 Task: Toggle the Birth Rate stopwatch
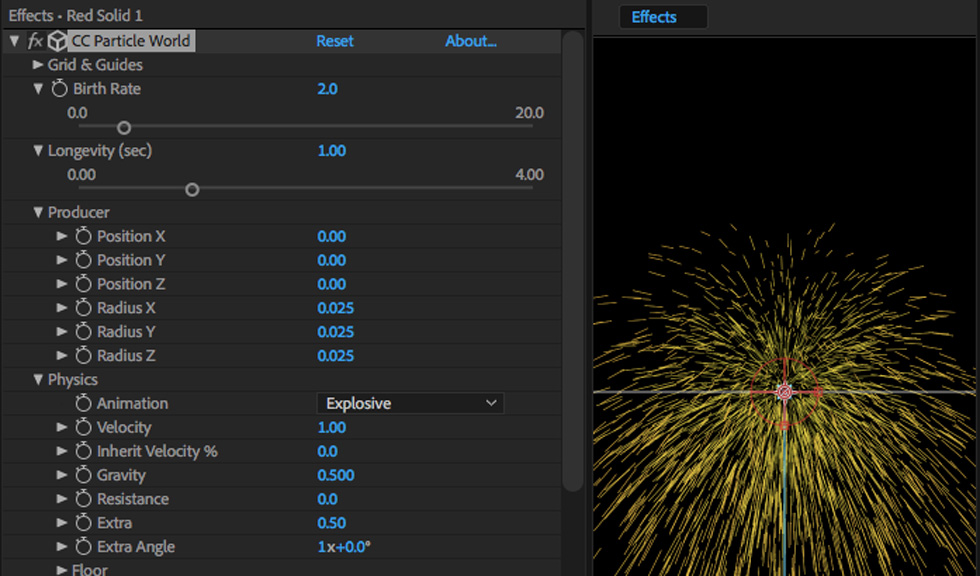[59, 89]
